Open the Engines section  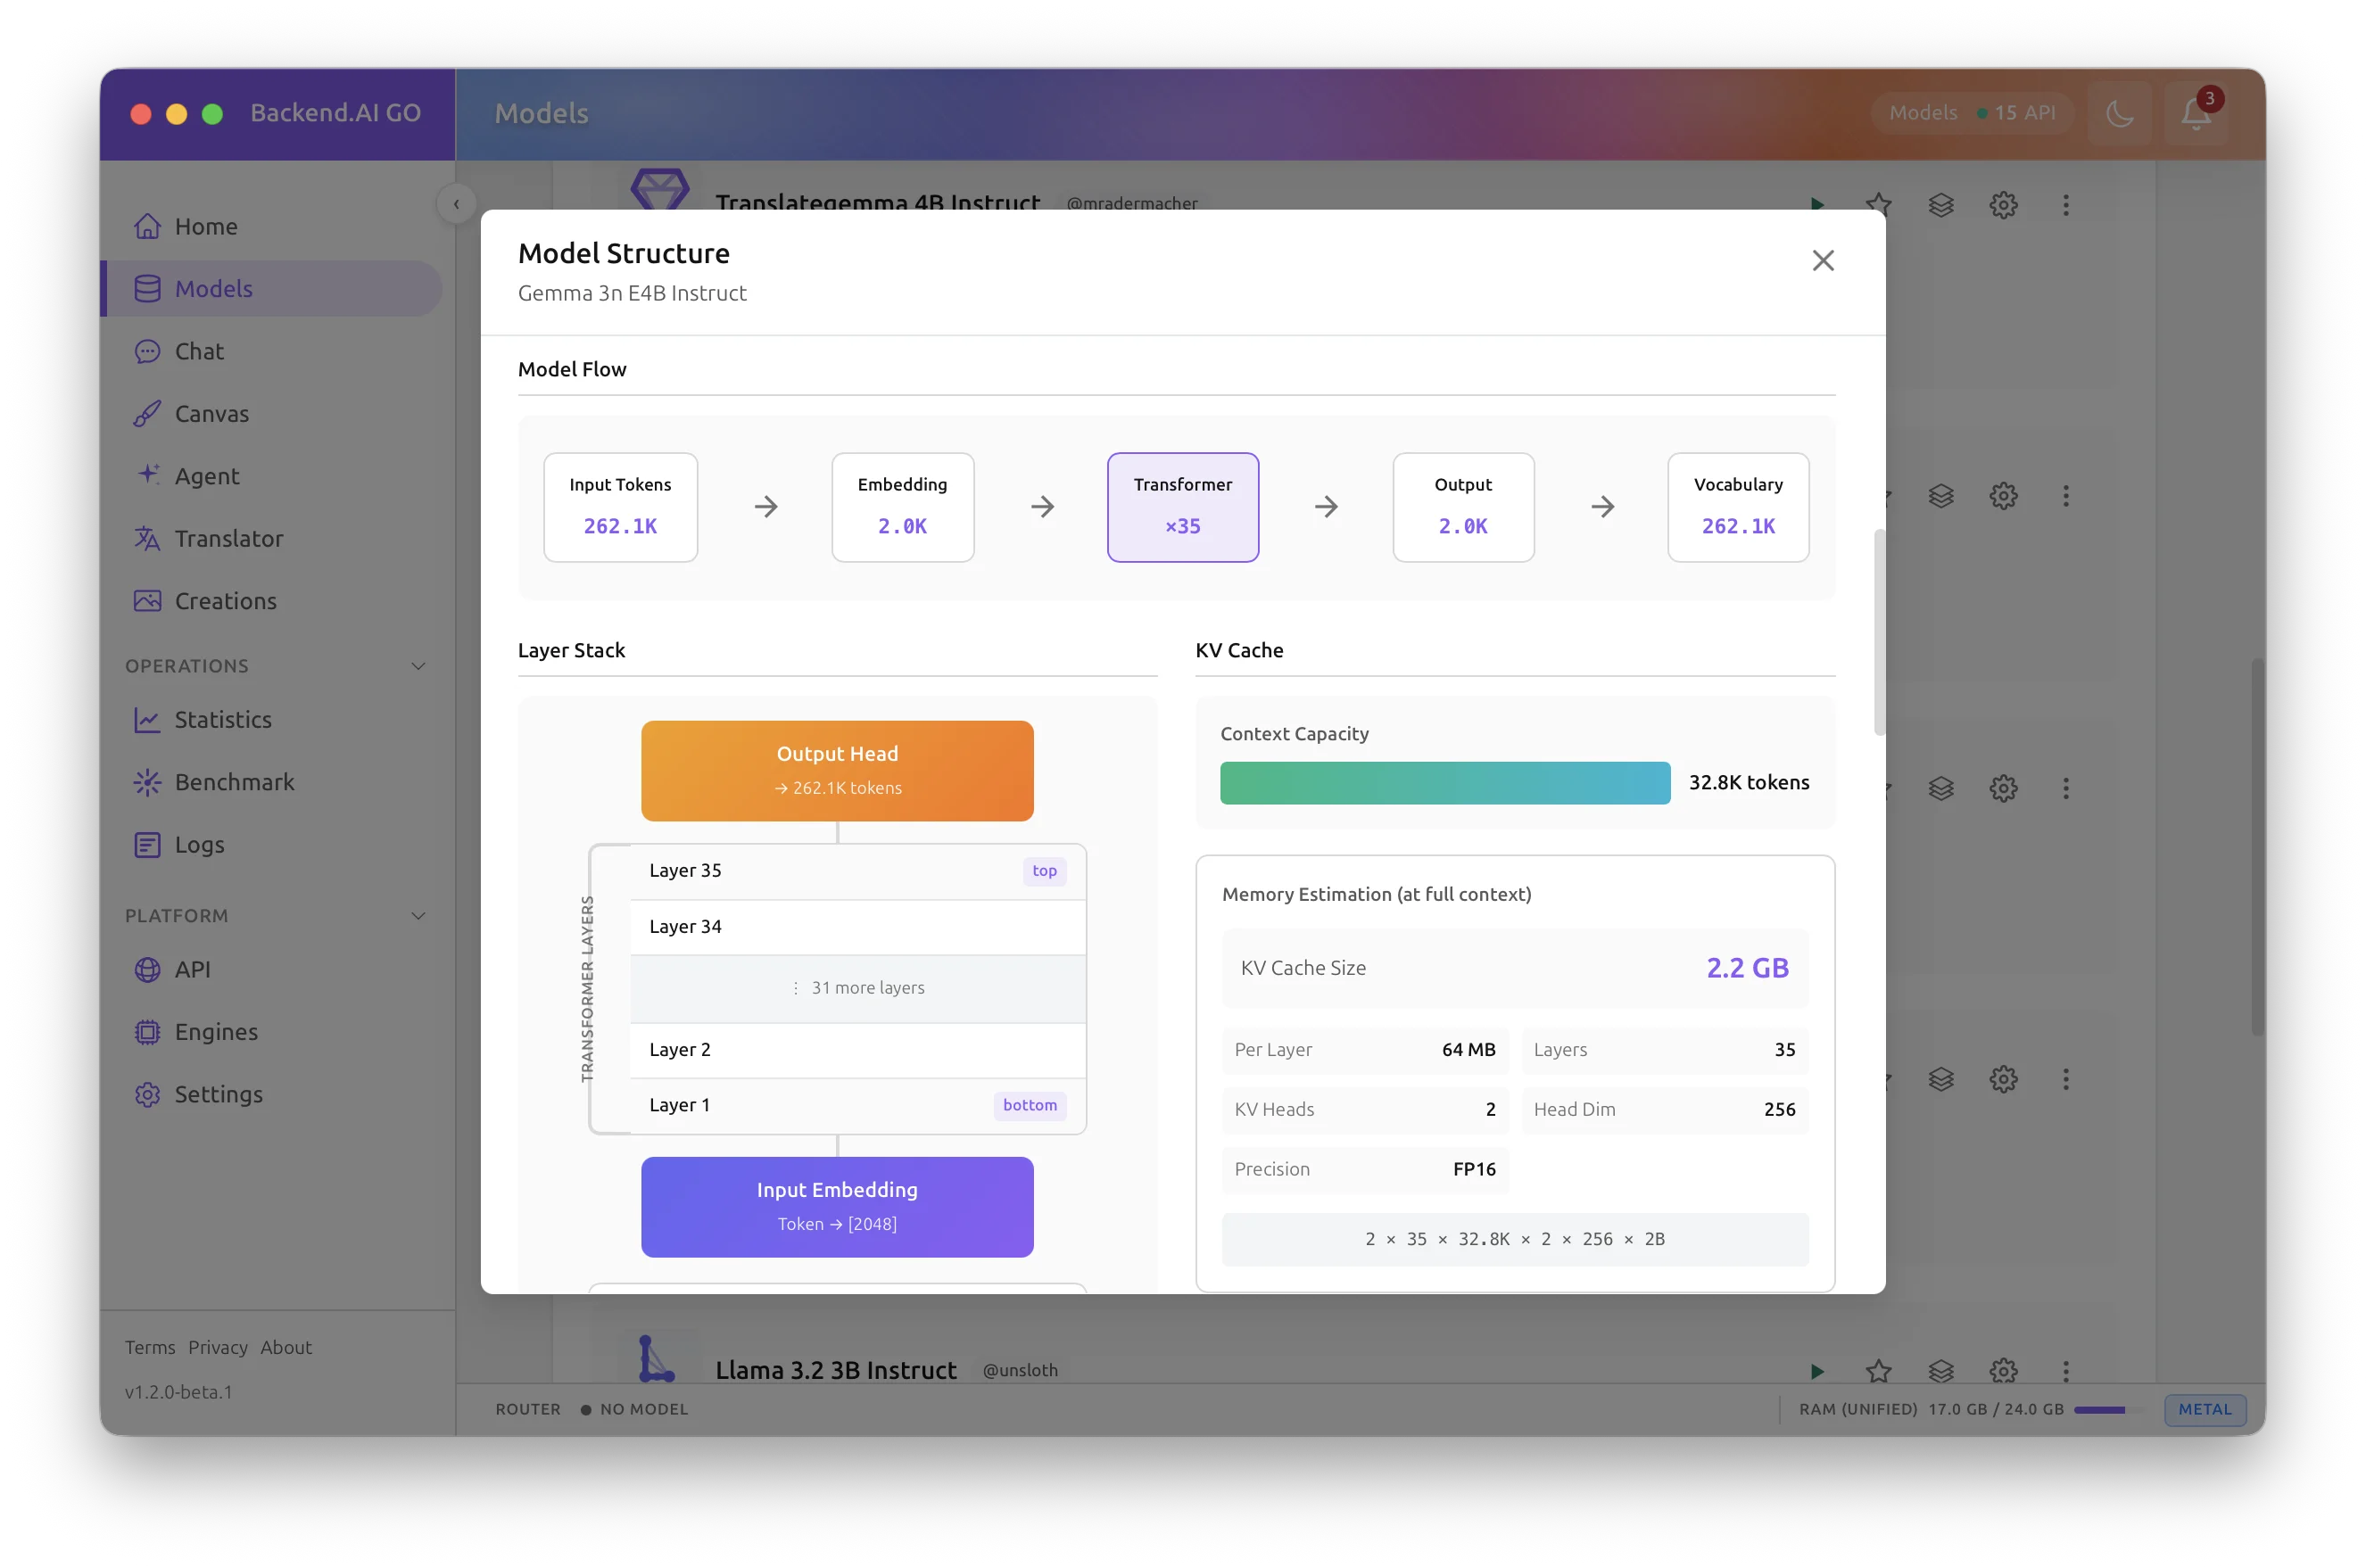click(215, 1032)
